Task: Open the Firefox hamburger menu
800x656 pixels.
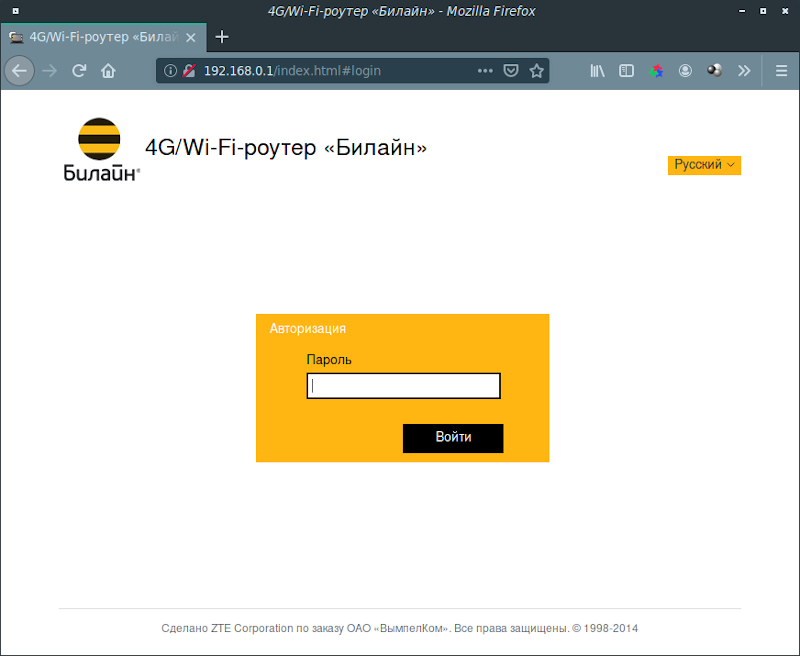Action: [781, 71]
